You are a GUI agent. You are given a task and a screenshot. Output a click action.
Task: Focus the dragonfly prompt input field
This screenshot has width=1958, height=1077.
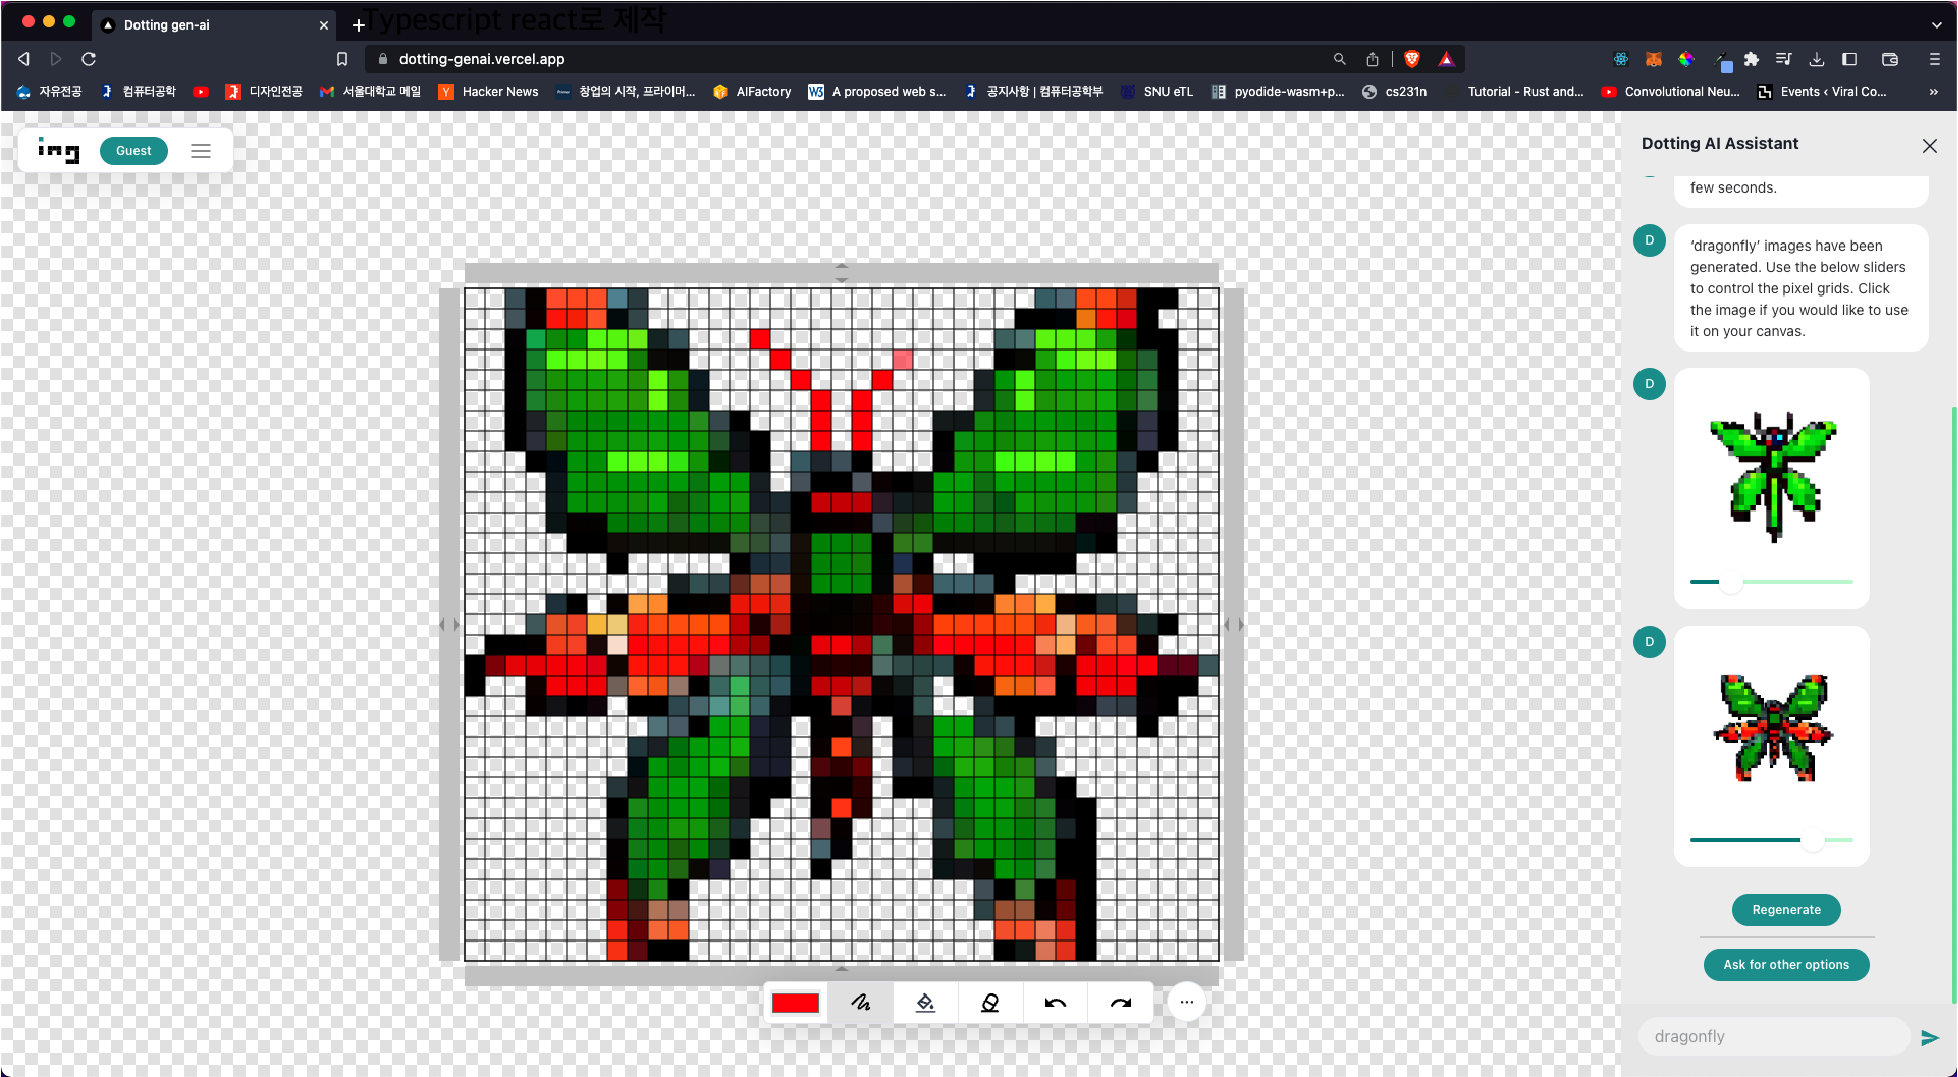(1773, 1037)
